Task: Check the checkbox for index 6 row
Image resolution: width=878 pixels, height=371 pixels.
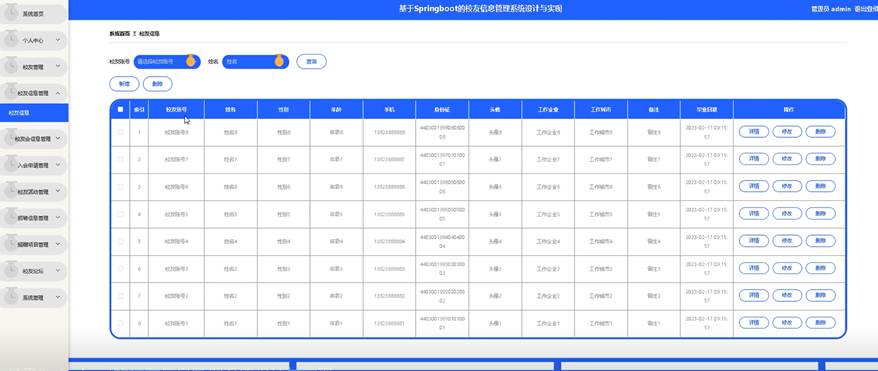Action: tap(120, 269)
